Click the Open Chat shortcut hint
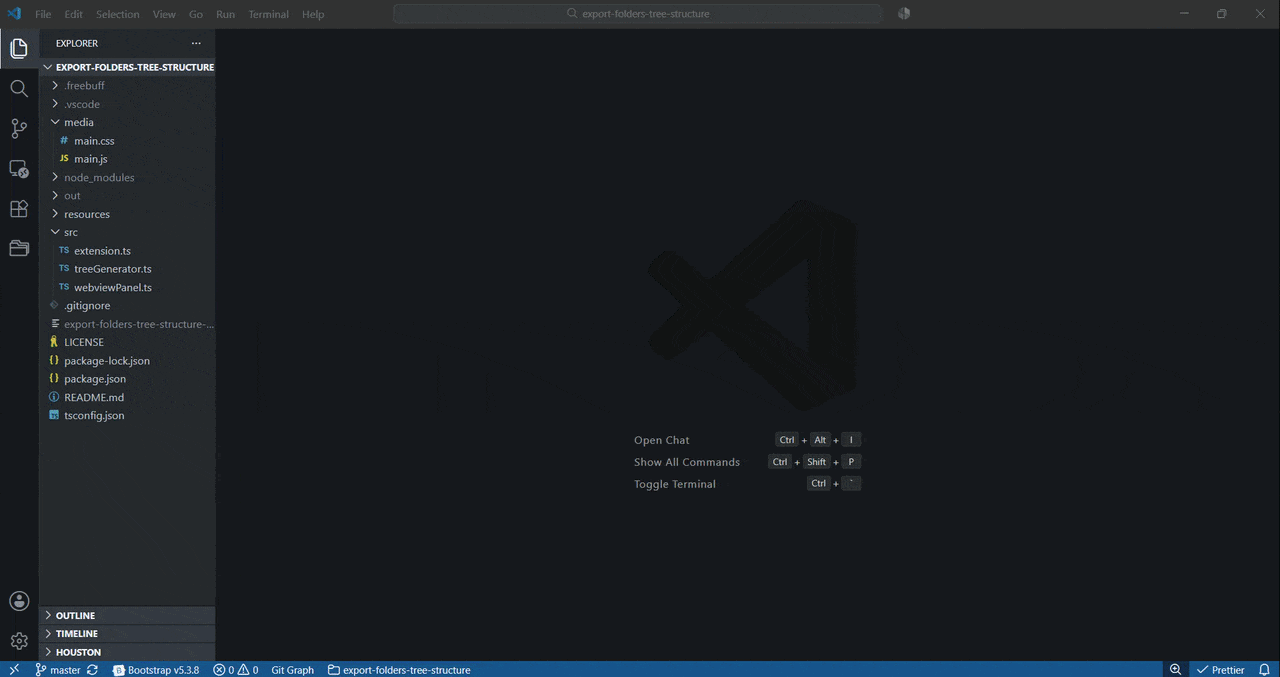 (x=662, y=440)
